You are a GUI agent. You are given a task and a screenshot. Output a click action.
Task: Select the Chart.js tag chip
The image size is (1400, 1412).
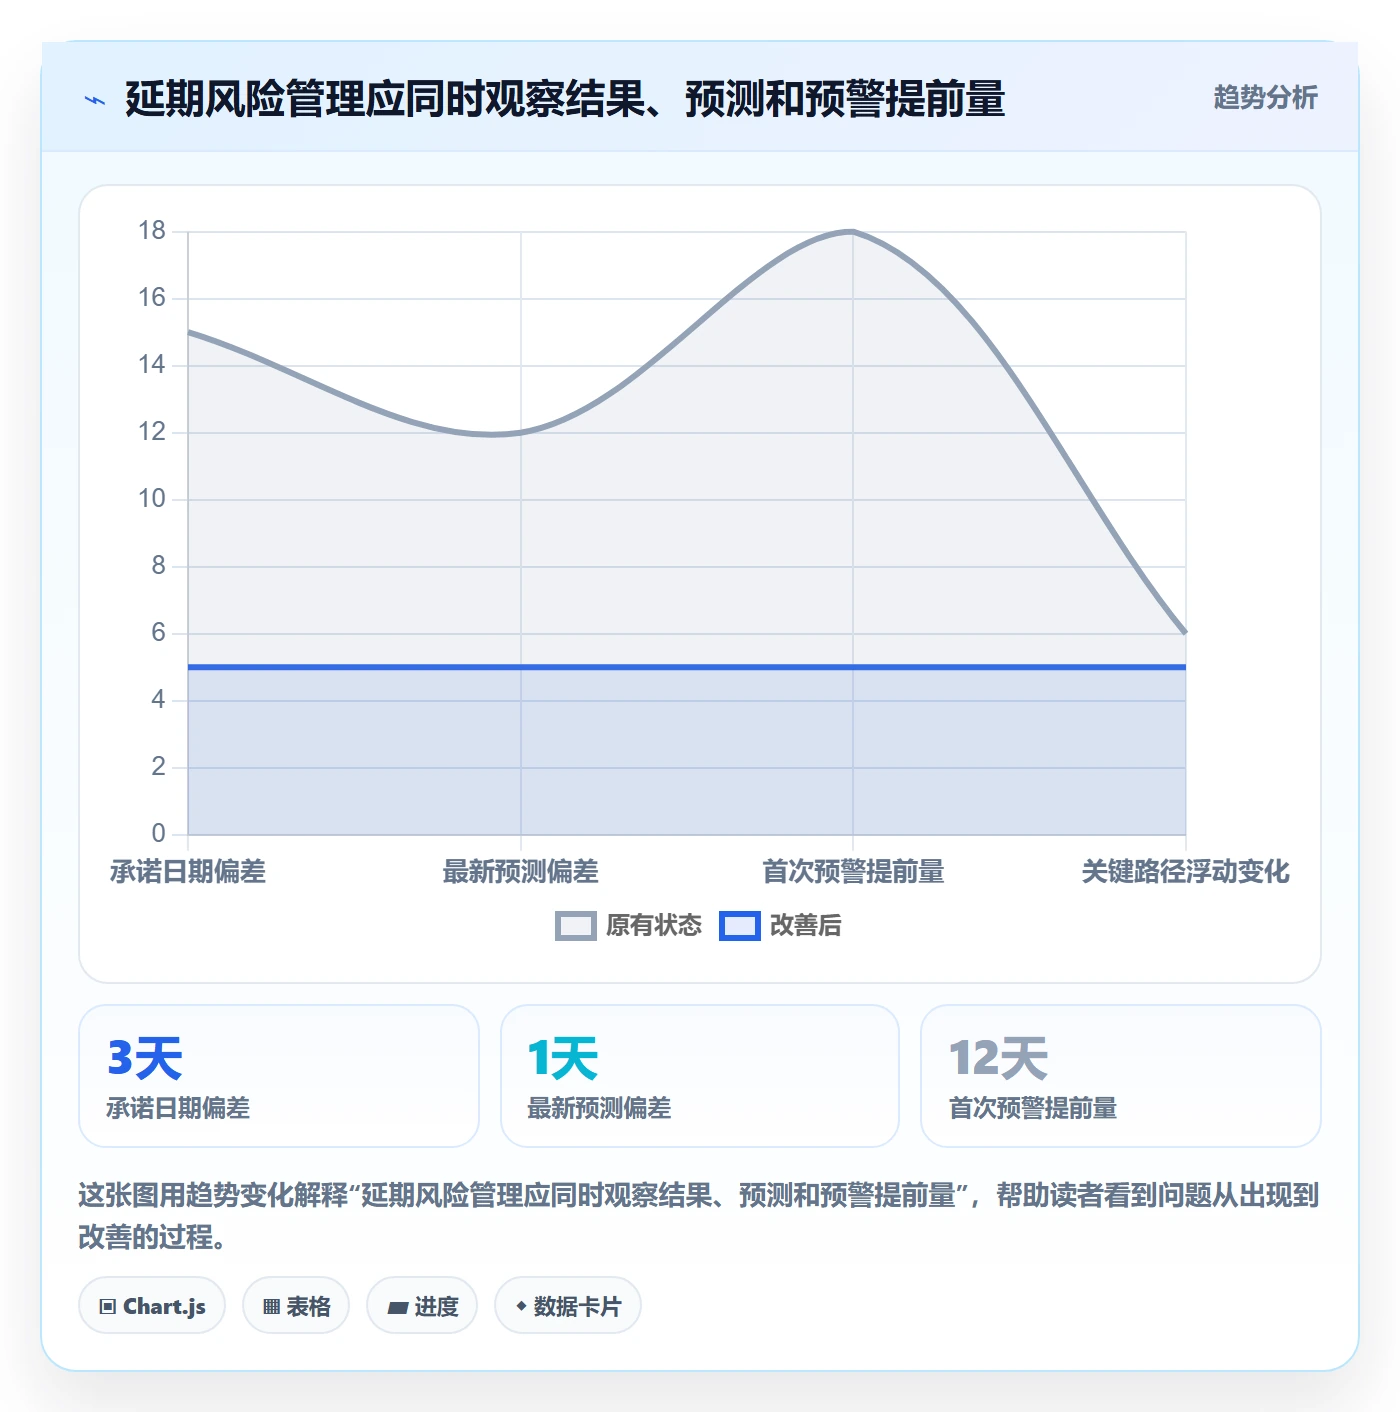pyautogui.click(x=152, y=1306)
